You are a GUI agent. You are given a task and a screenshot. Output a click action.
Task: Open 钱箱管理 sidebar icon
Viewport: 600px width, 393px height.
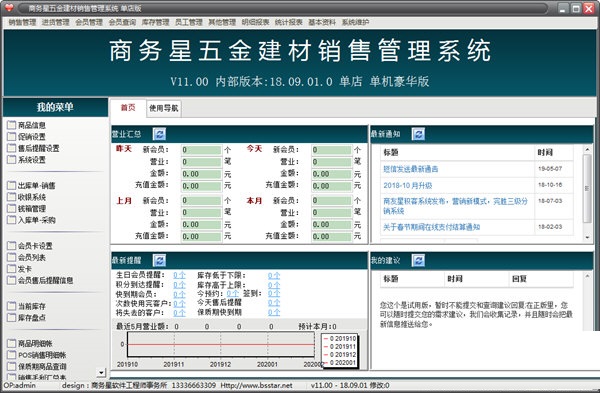pos(12,208)
